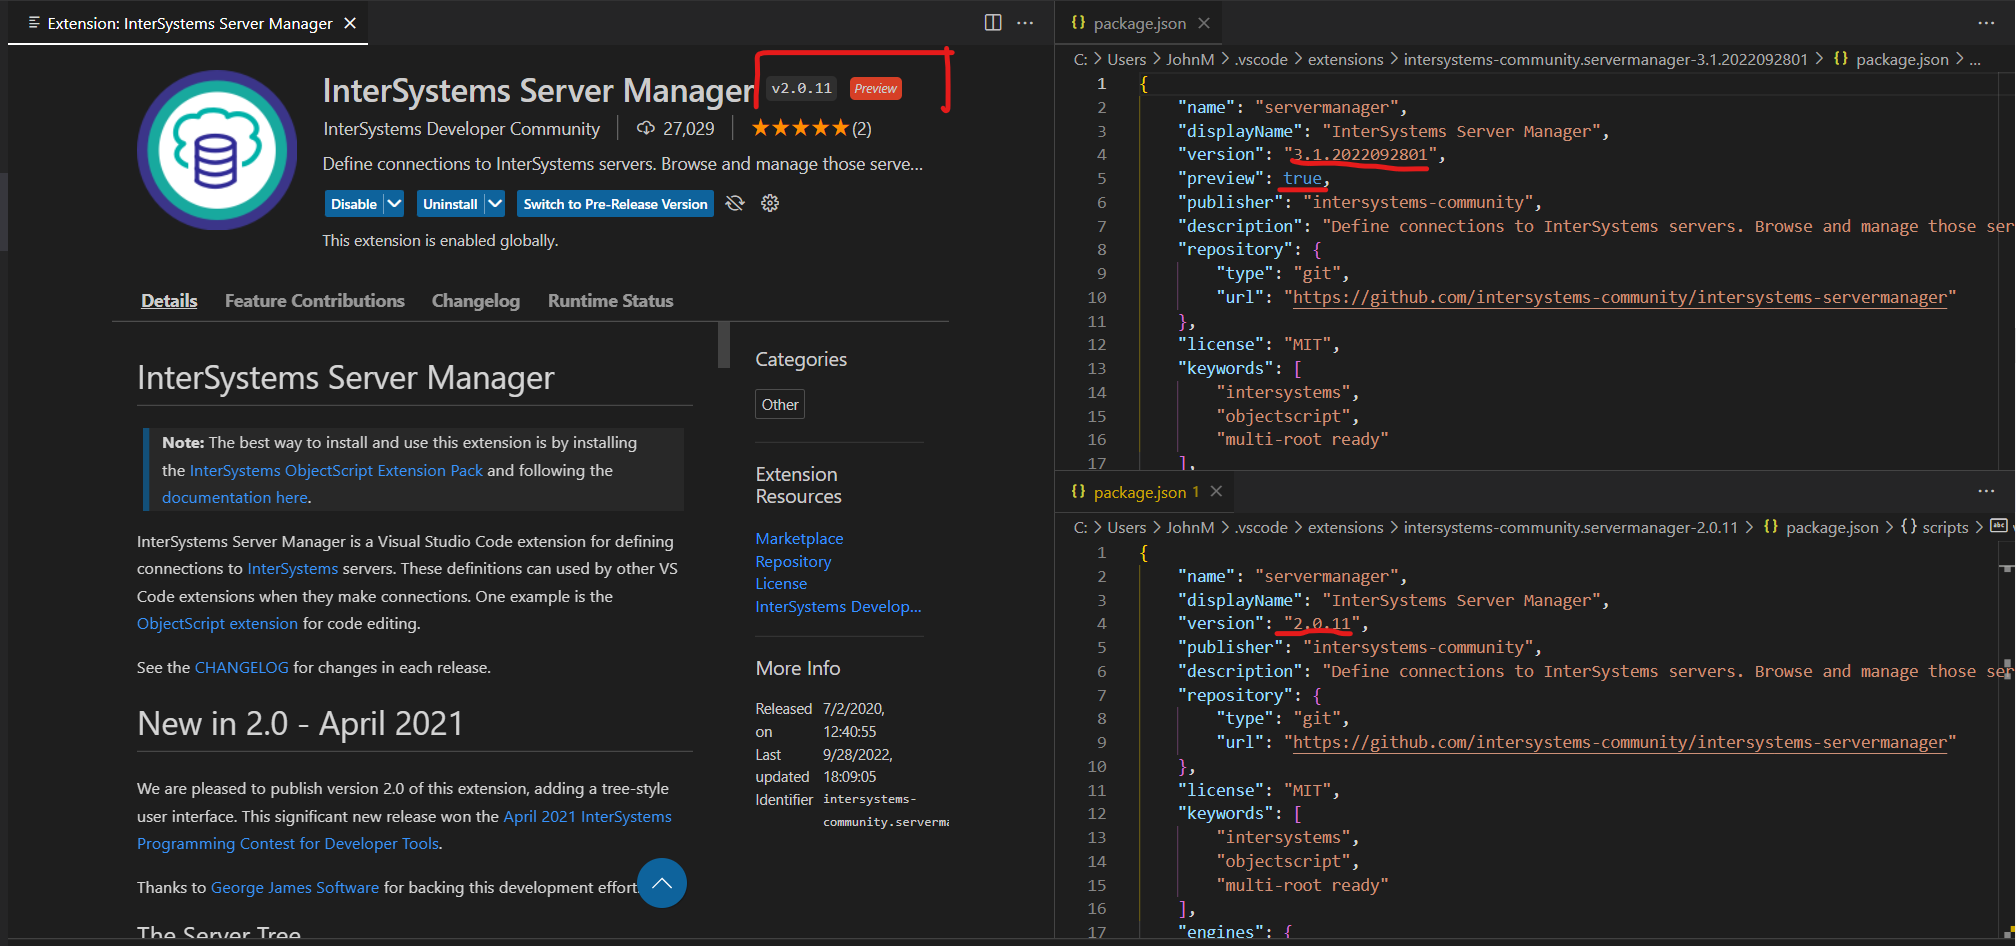
Task: Click the five-star rating next to (2)
Action: click(799, 128)
